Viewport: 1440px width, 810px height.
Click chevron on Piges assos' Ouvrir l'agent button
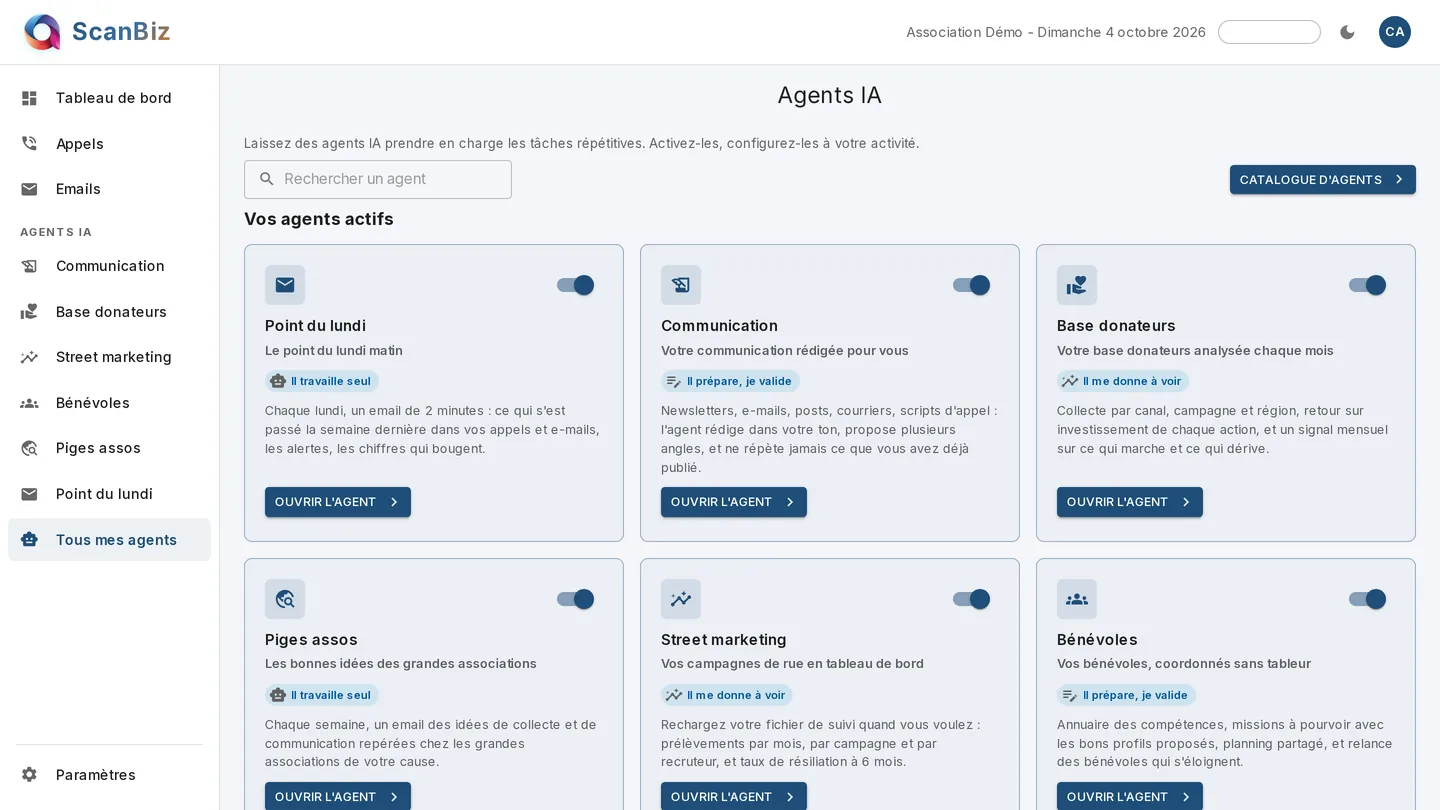tap(394, 797)
